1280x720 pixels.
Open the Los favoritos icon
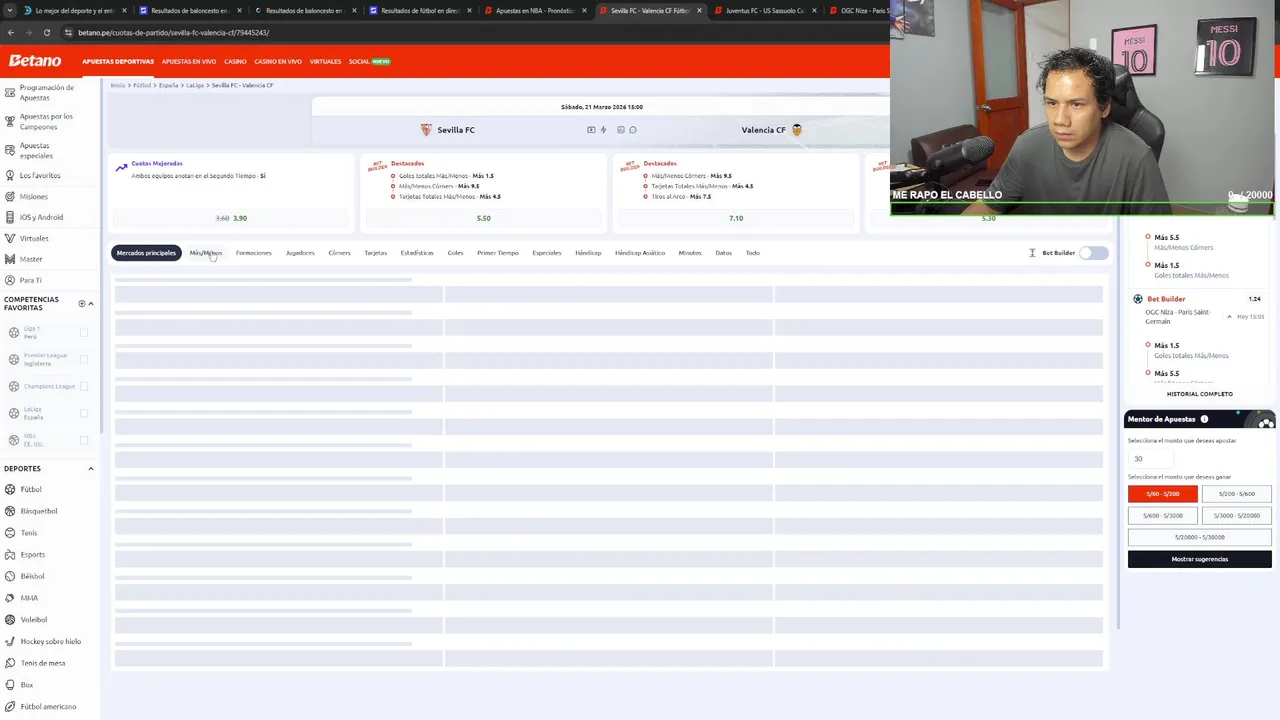tap(10, 175)
